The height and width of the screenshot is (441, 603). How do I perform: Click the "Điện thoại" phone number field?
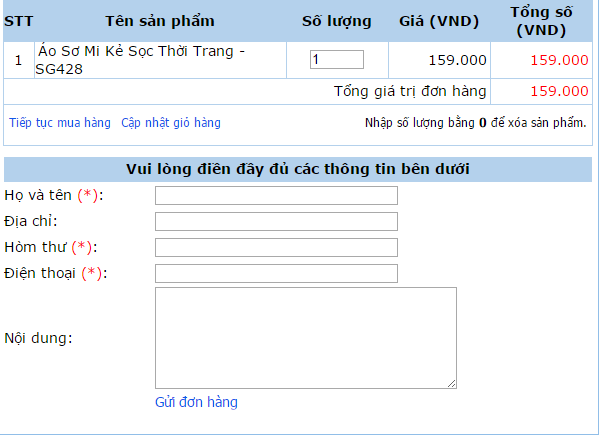[x=276, y=273]
